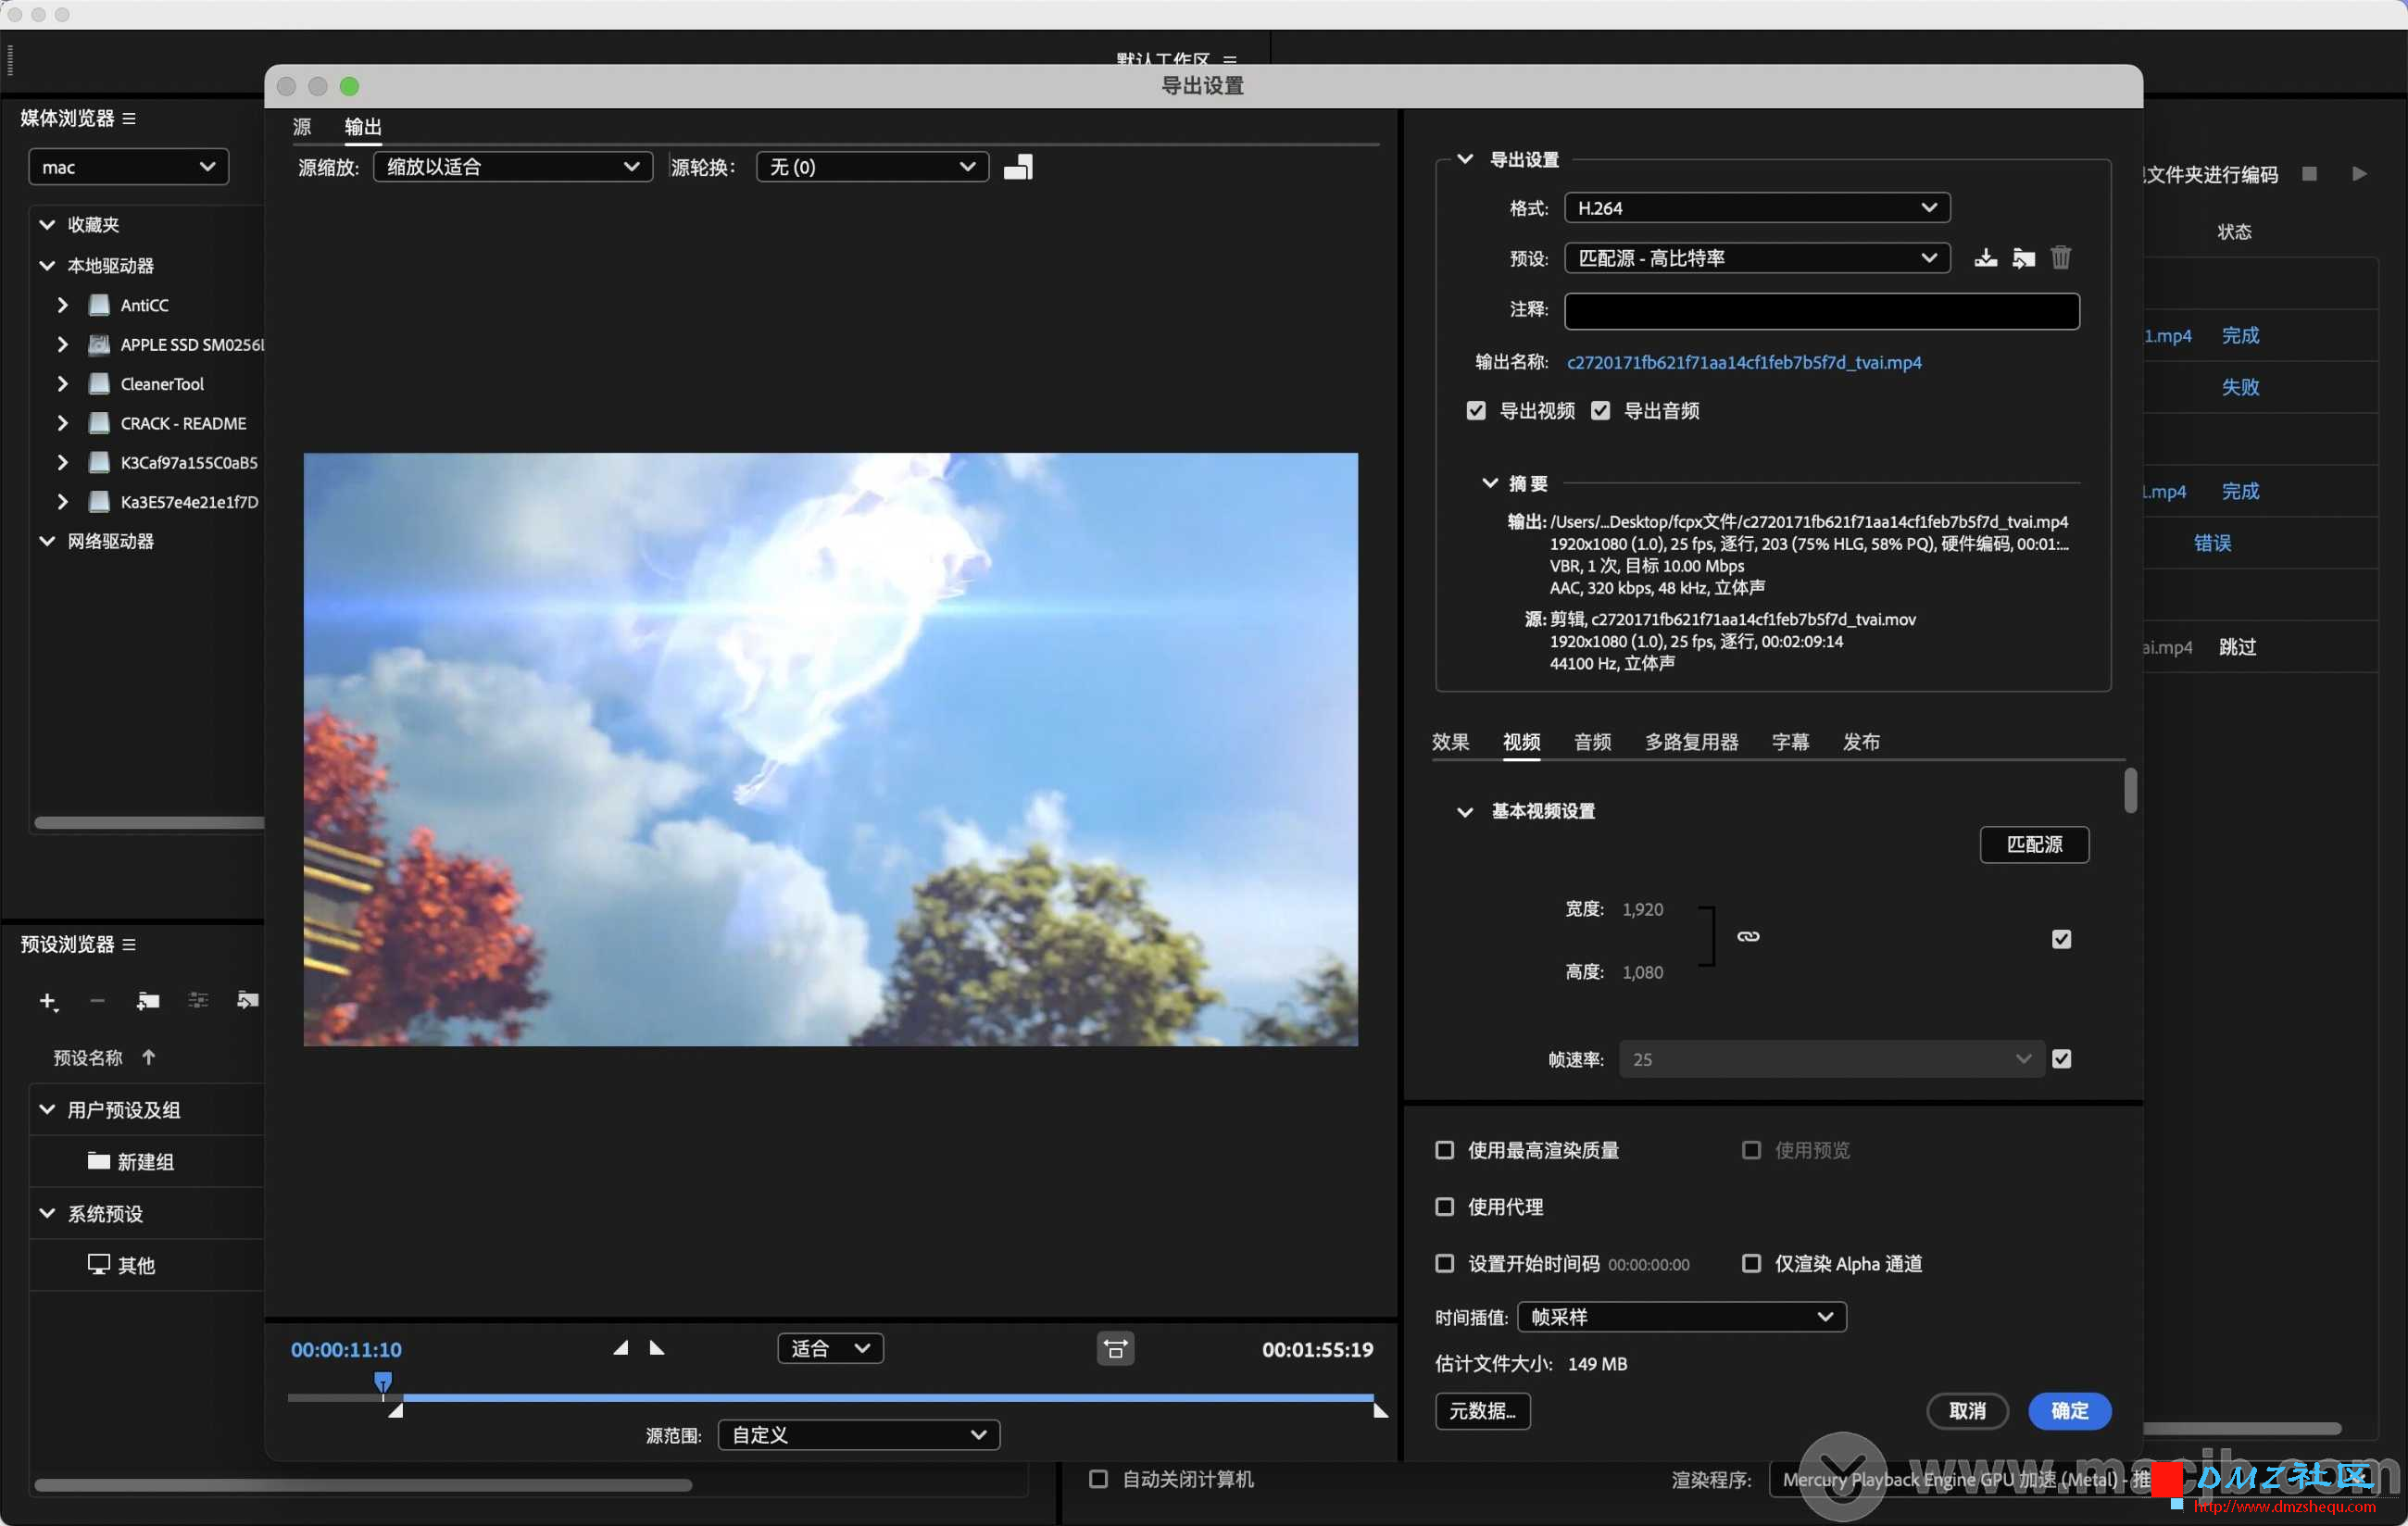The width and height of the screenshot is (2408, 1526).
Task: Delete preset using the trash icon
Action: coord(2061,258)
